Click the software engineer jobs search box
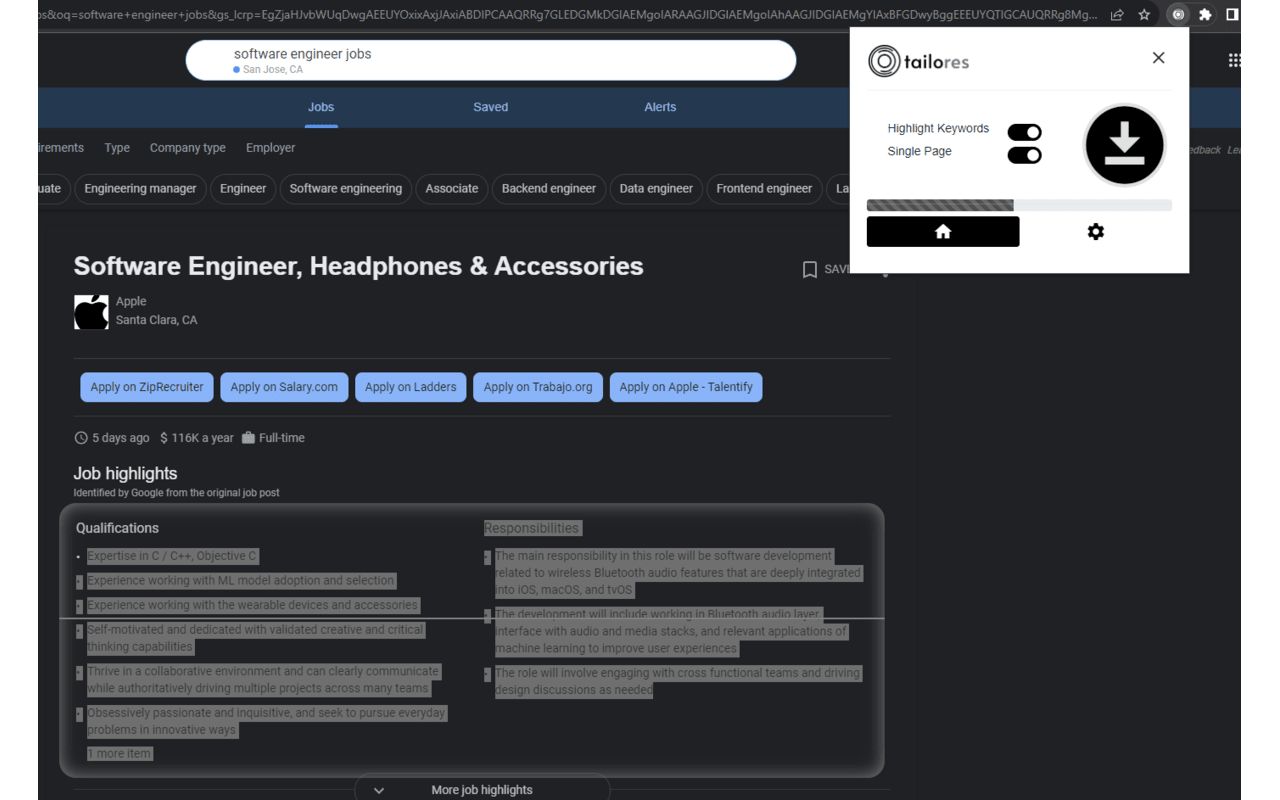Image resolution: width=1280 pixels, height=800 pixels. [x=491, y=60]
